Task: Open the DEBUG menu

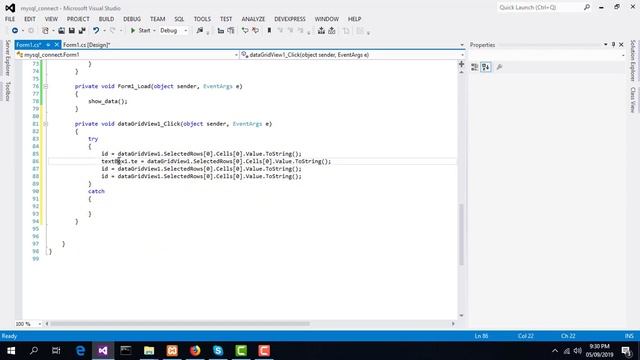Action: click(x=132, y=19)
